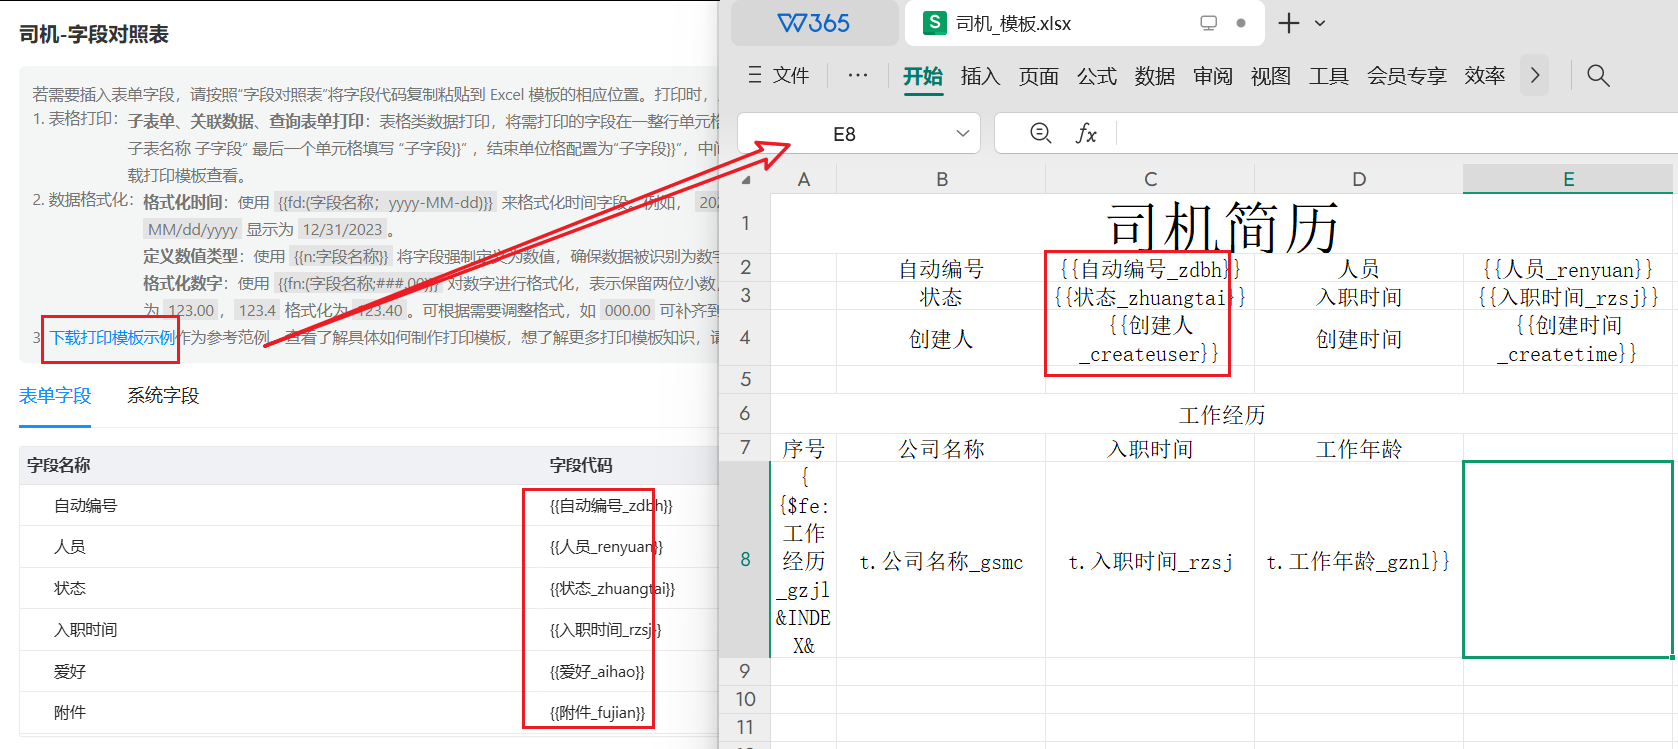Expand the name box dropdown arrow
This screenshot has width=1678, height=749.
[x=962, y=134]
